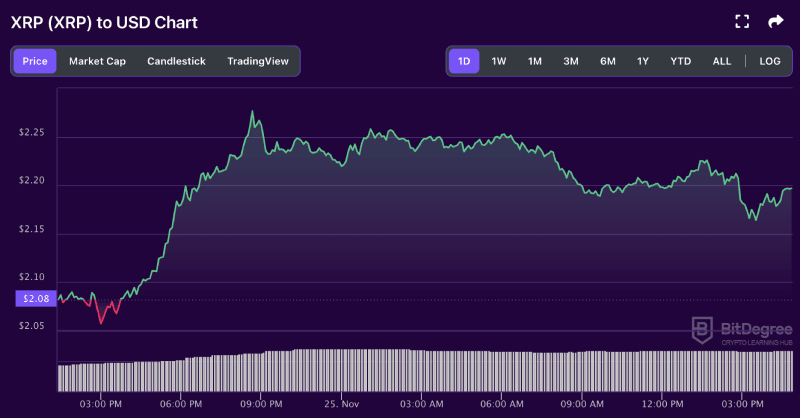The width and height of the screenshot is (800, 418).
Task: Click the $2.05 axis label
Action: [x=32, y=326]
